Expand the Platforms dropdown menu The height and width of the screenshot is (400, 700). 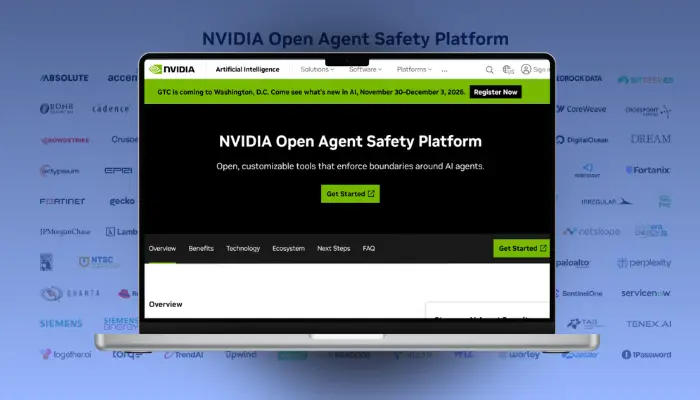tap(414, 69)
